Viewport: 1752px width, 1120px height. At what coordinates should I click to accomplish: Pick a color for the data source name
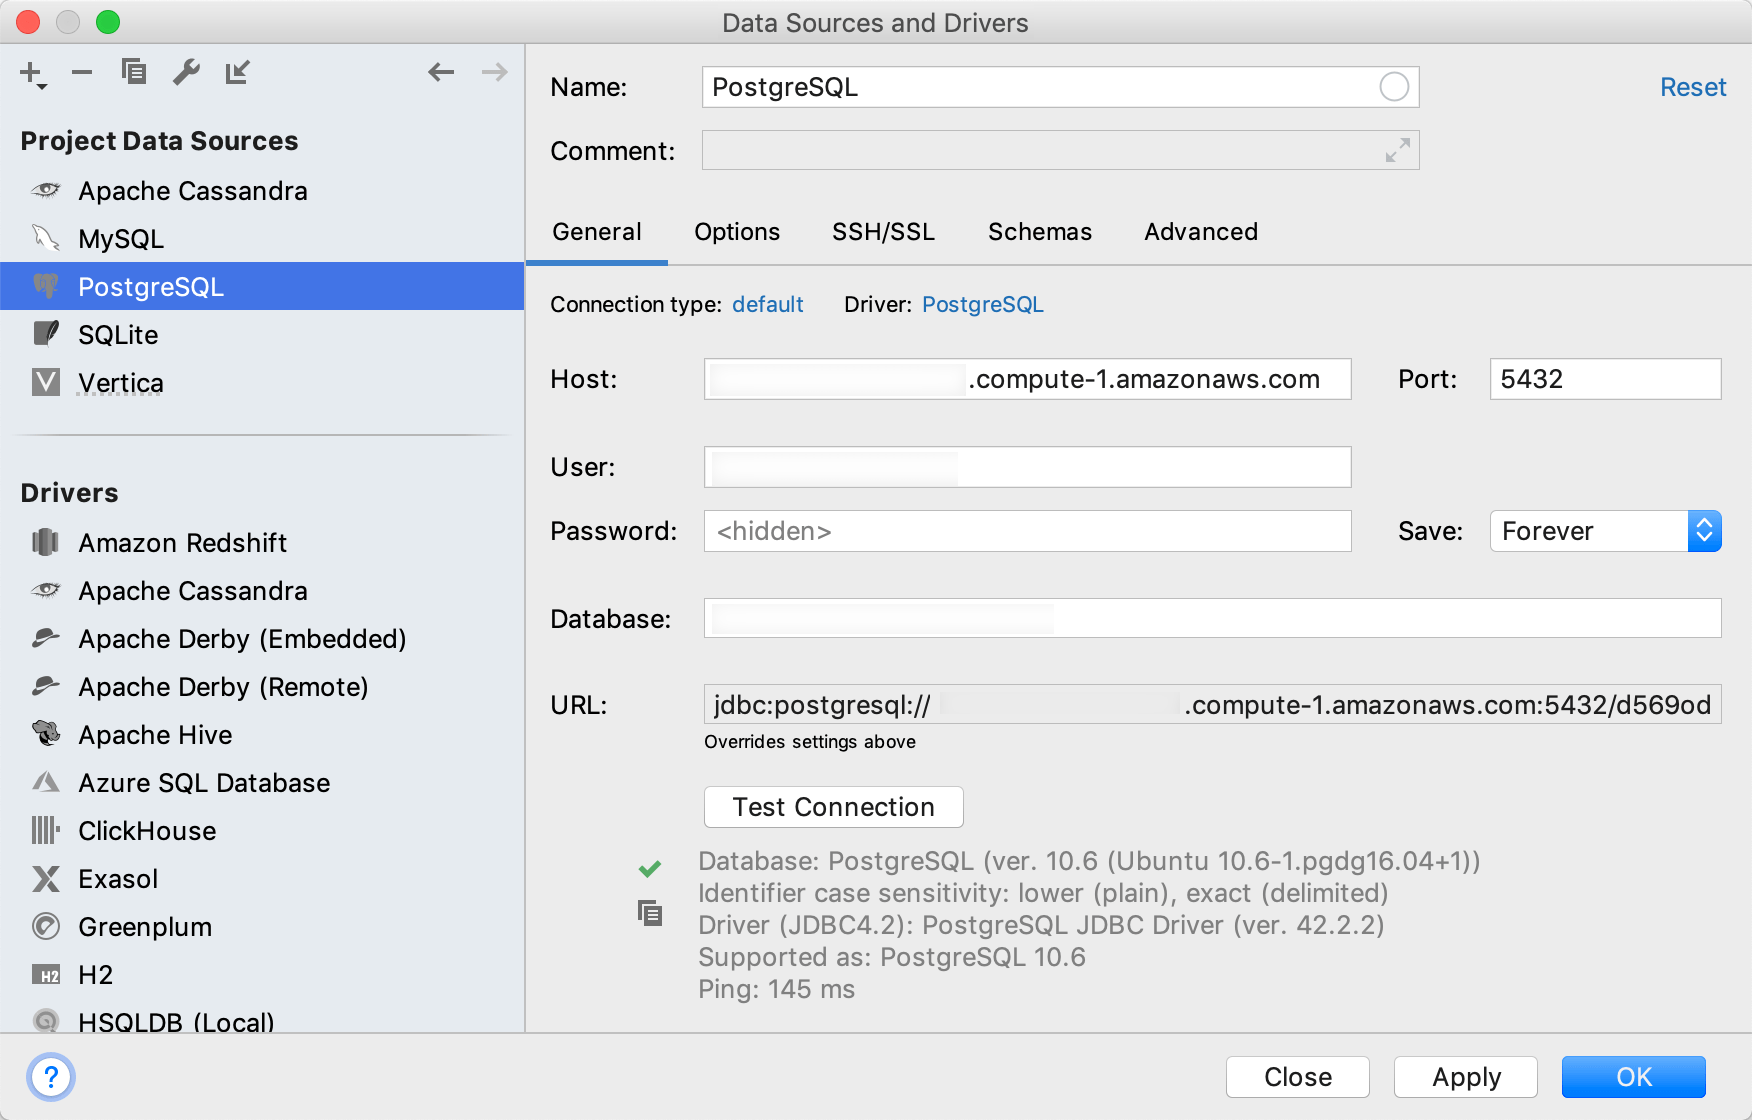[1394, 87]
